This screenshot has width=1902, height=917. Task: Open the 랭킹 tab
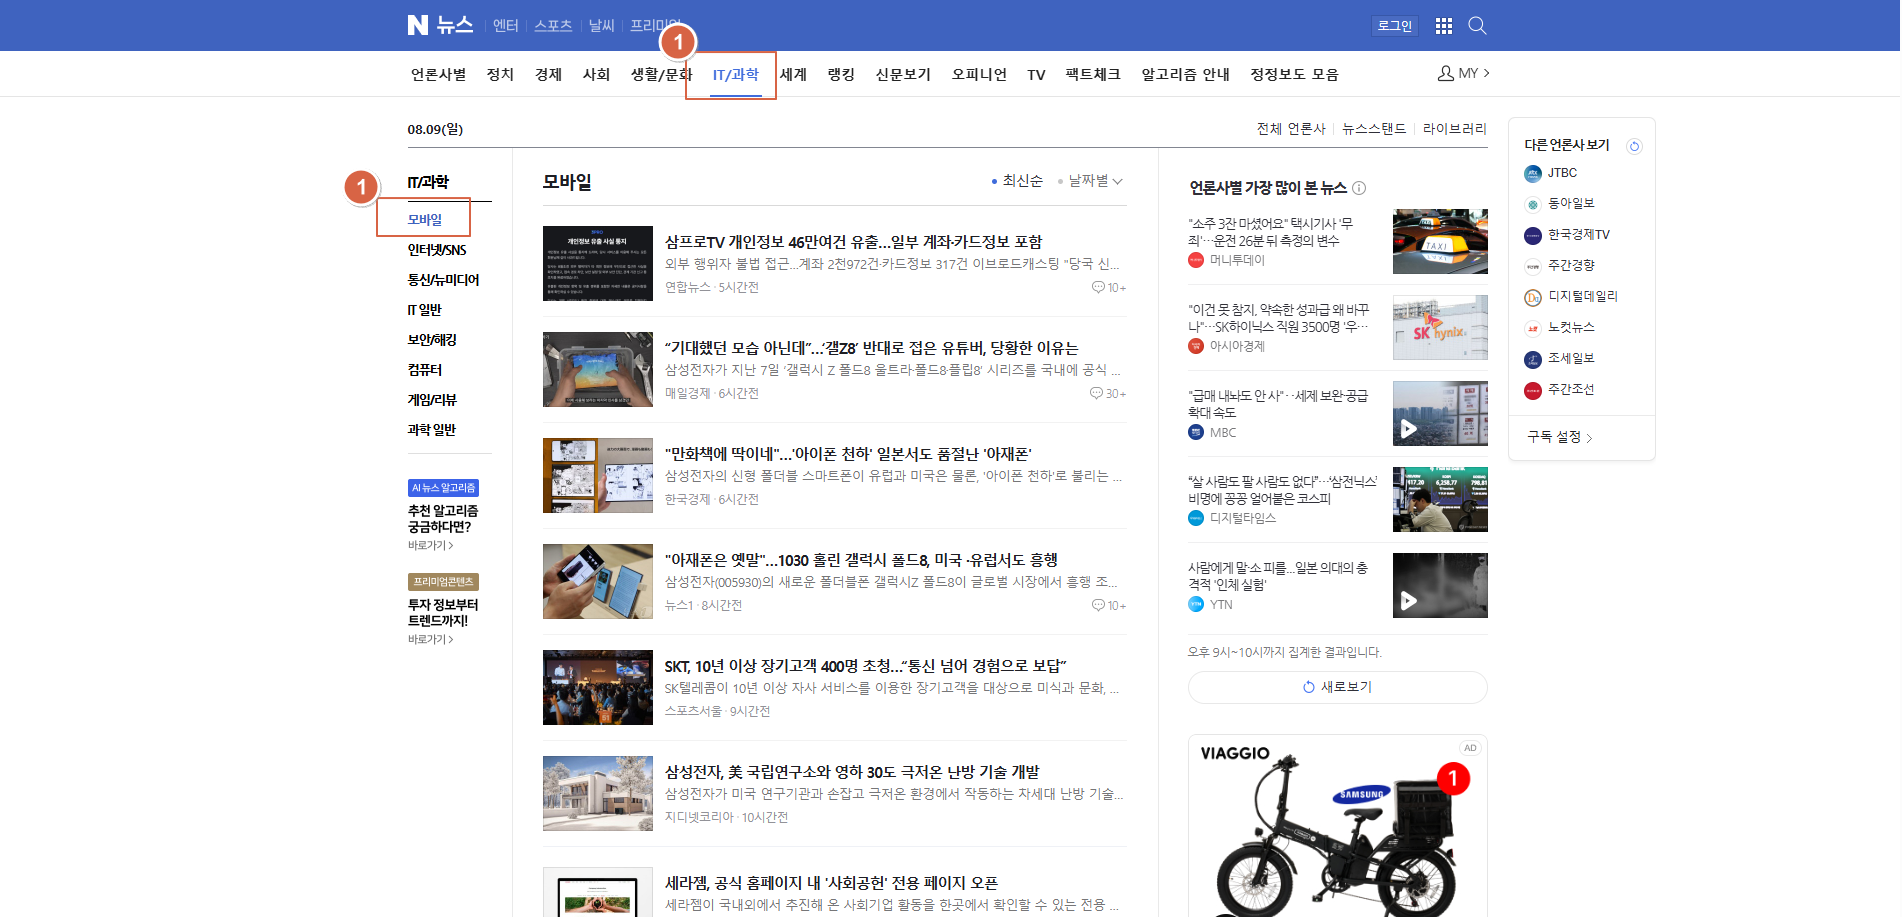tap(841, 75)
